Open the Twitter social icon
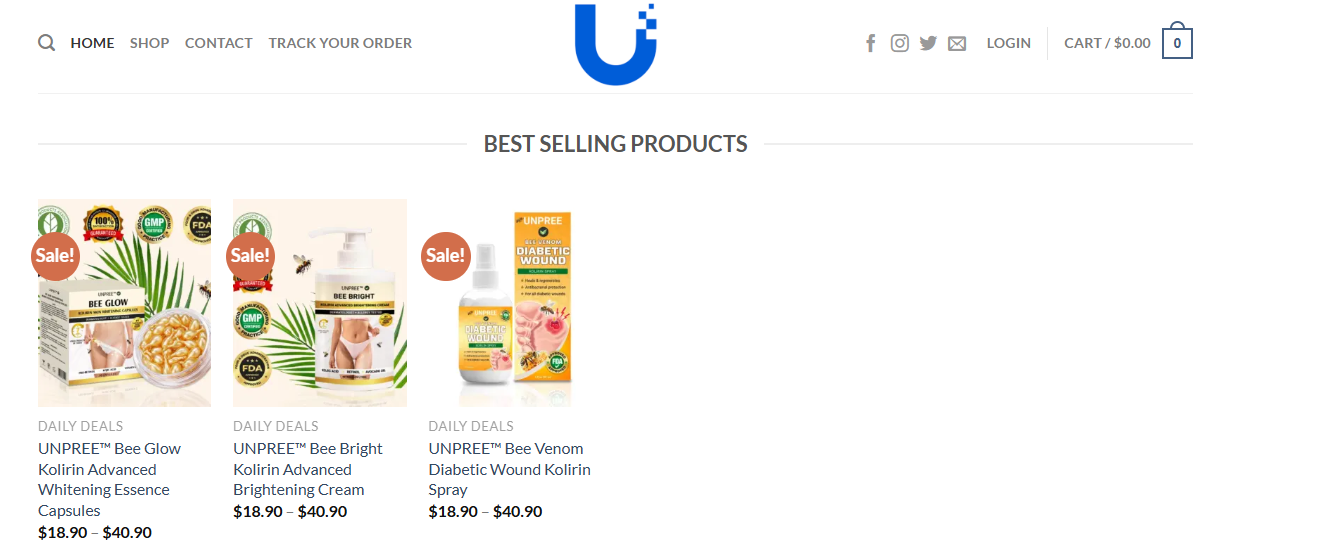Image resolution: width=1322 pixels, height=555 pixels. click(928, 43)
